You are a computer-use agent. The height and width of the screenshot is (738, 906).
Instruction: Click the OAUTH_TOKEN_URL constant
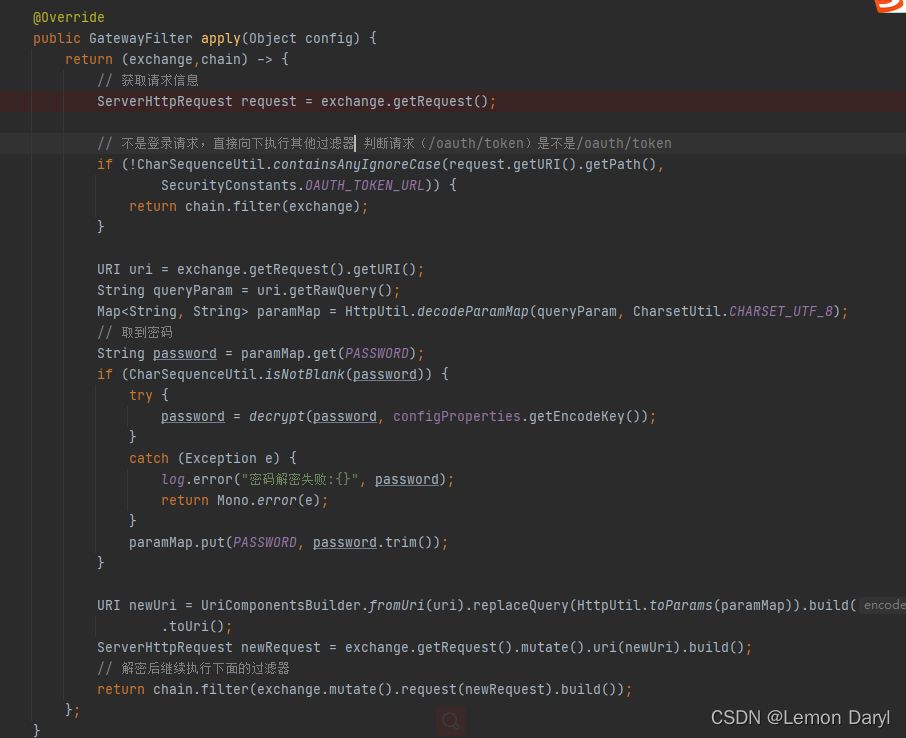click(365, 185)
